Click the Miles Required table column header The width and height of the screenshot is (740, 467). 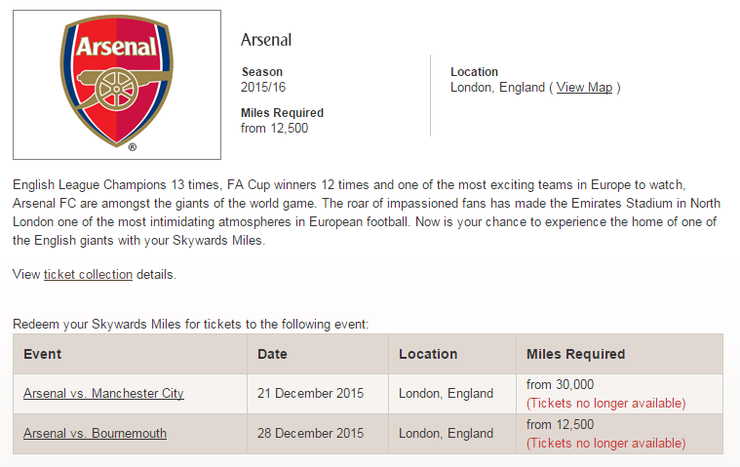(x=576, y=354)
